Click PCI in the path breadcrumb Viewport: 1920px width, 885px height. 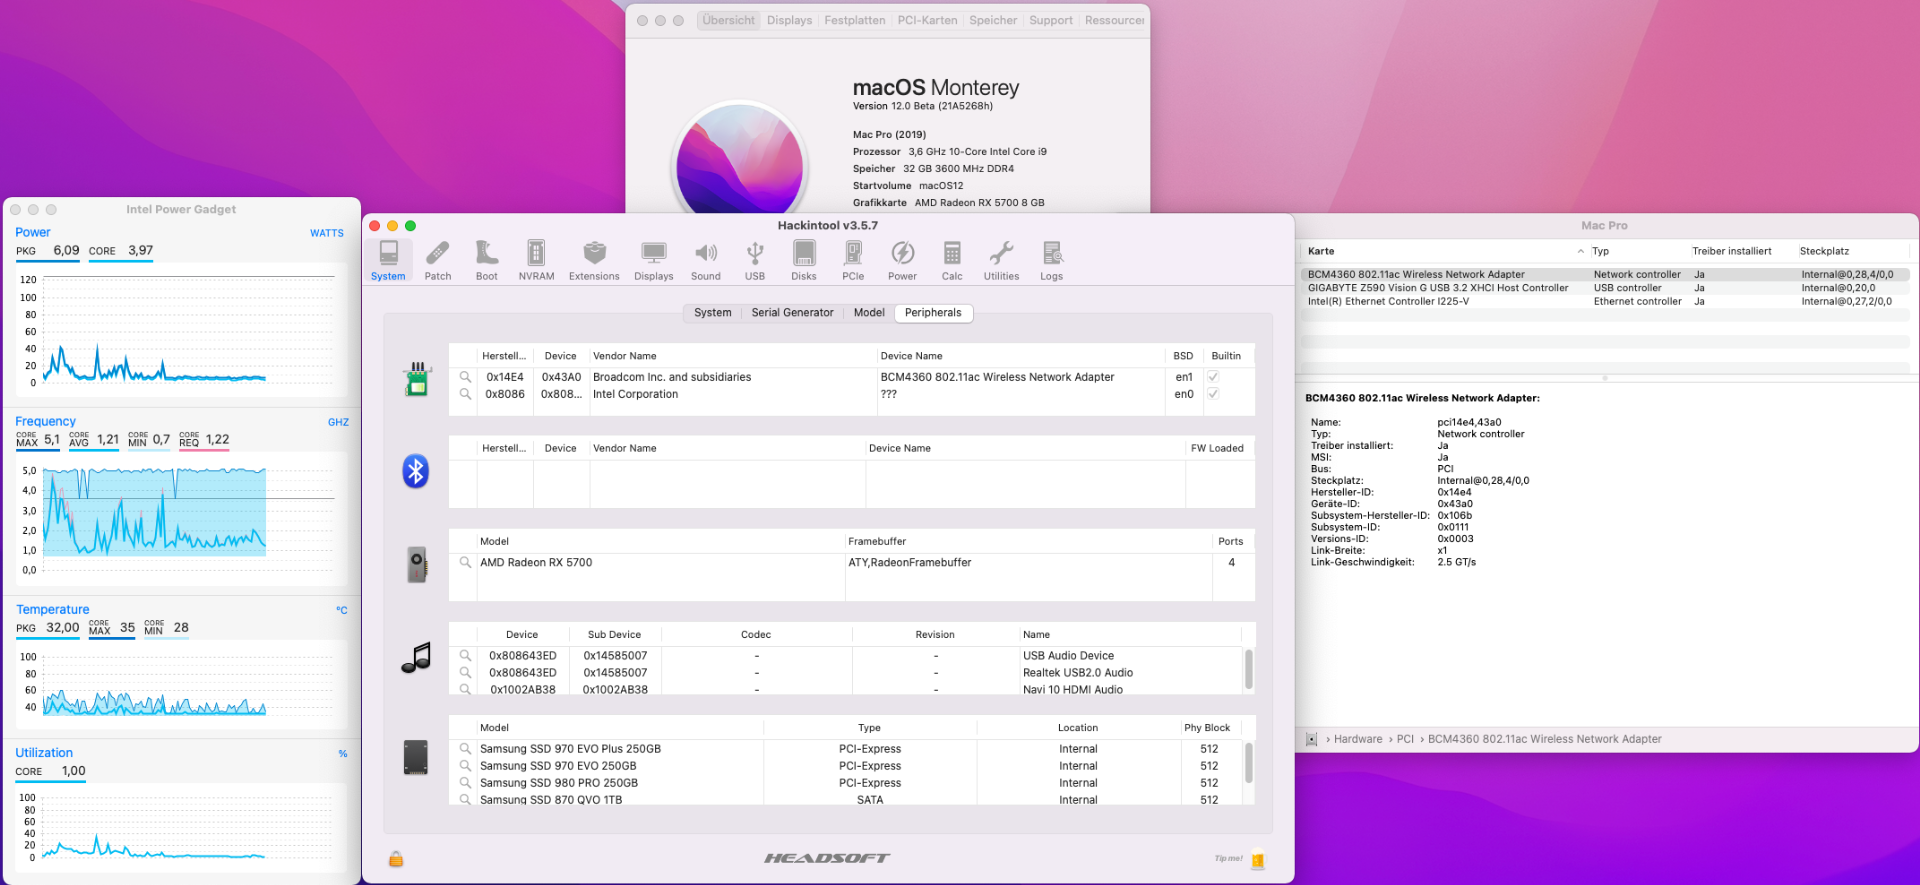pos(1405,740)
